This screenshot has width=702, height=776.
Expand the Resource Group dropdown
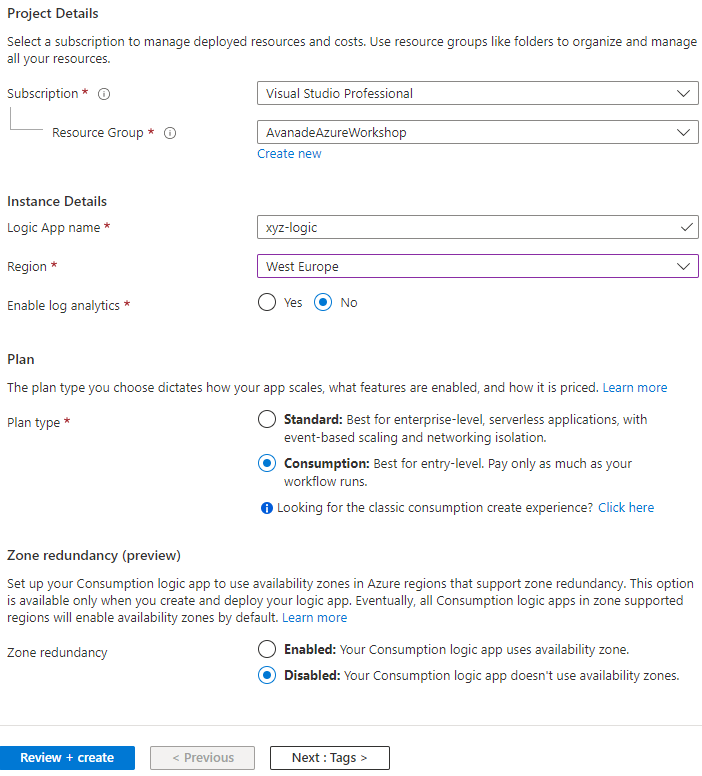(x=477, y=132)
